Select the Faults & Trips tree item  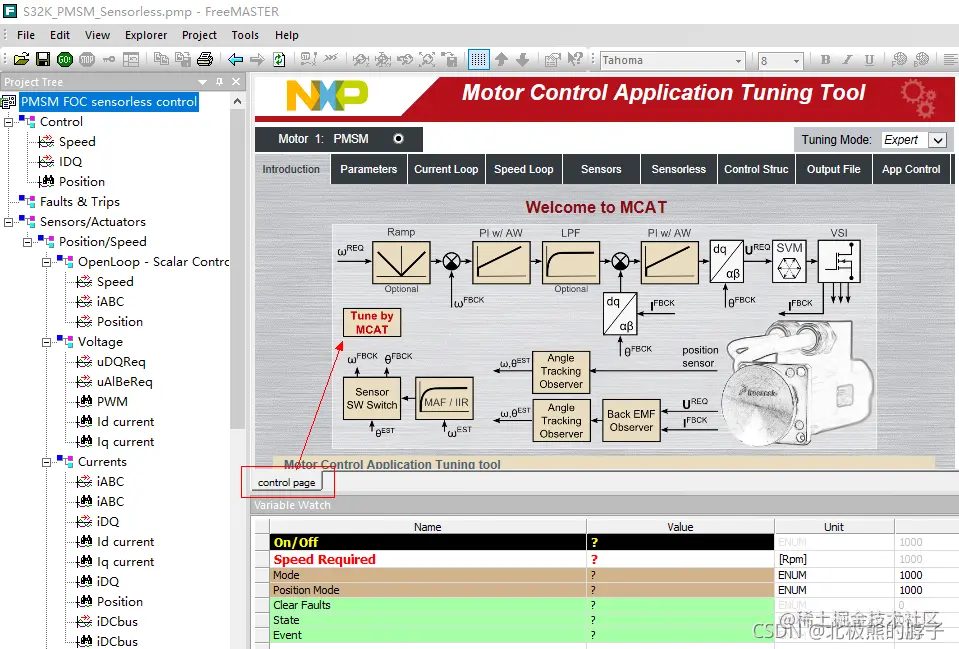[x=80, y=202]
